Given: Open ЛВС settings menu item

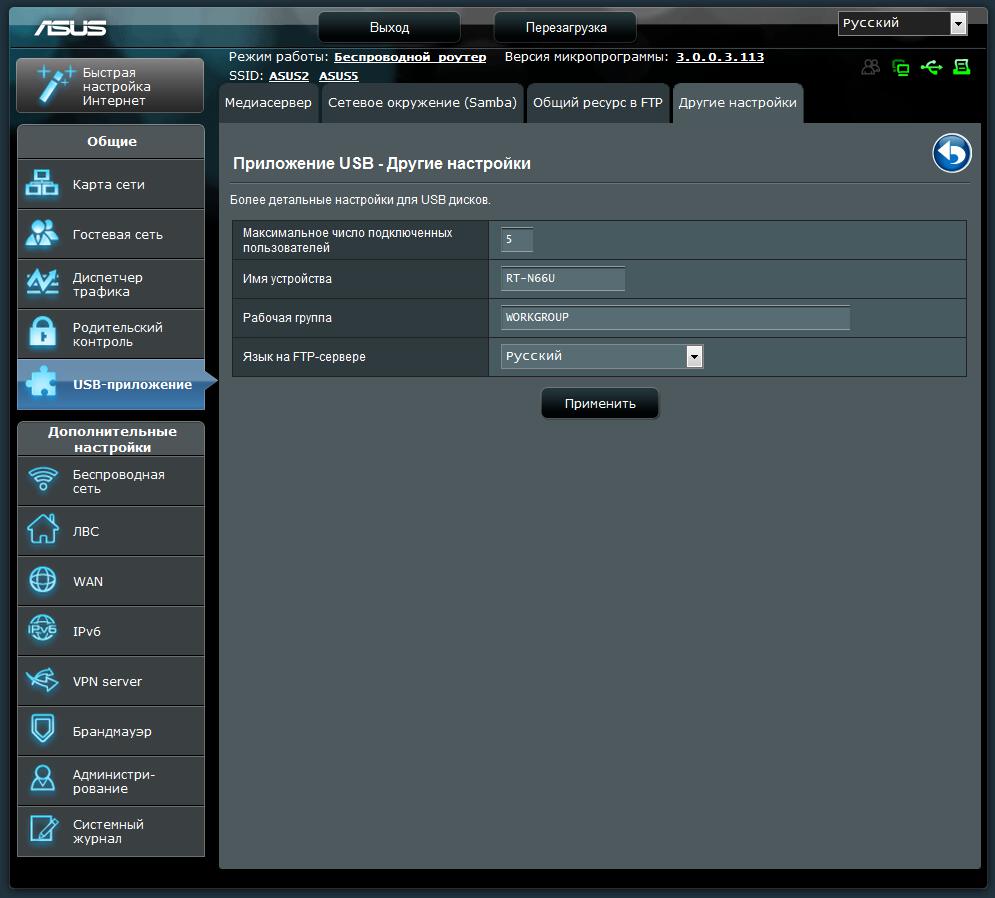Looking at the screenshot, I should click(111, 531).
